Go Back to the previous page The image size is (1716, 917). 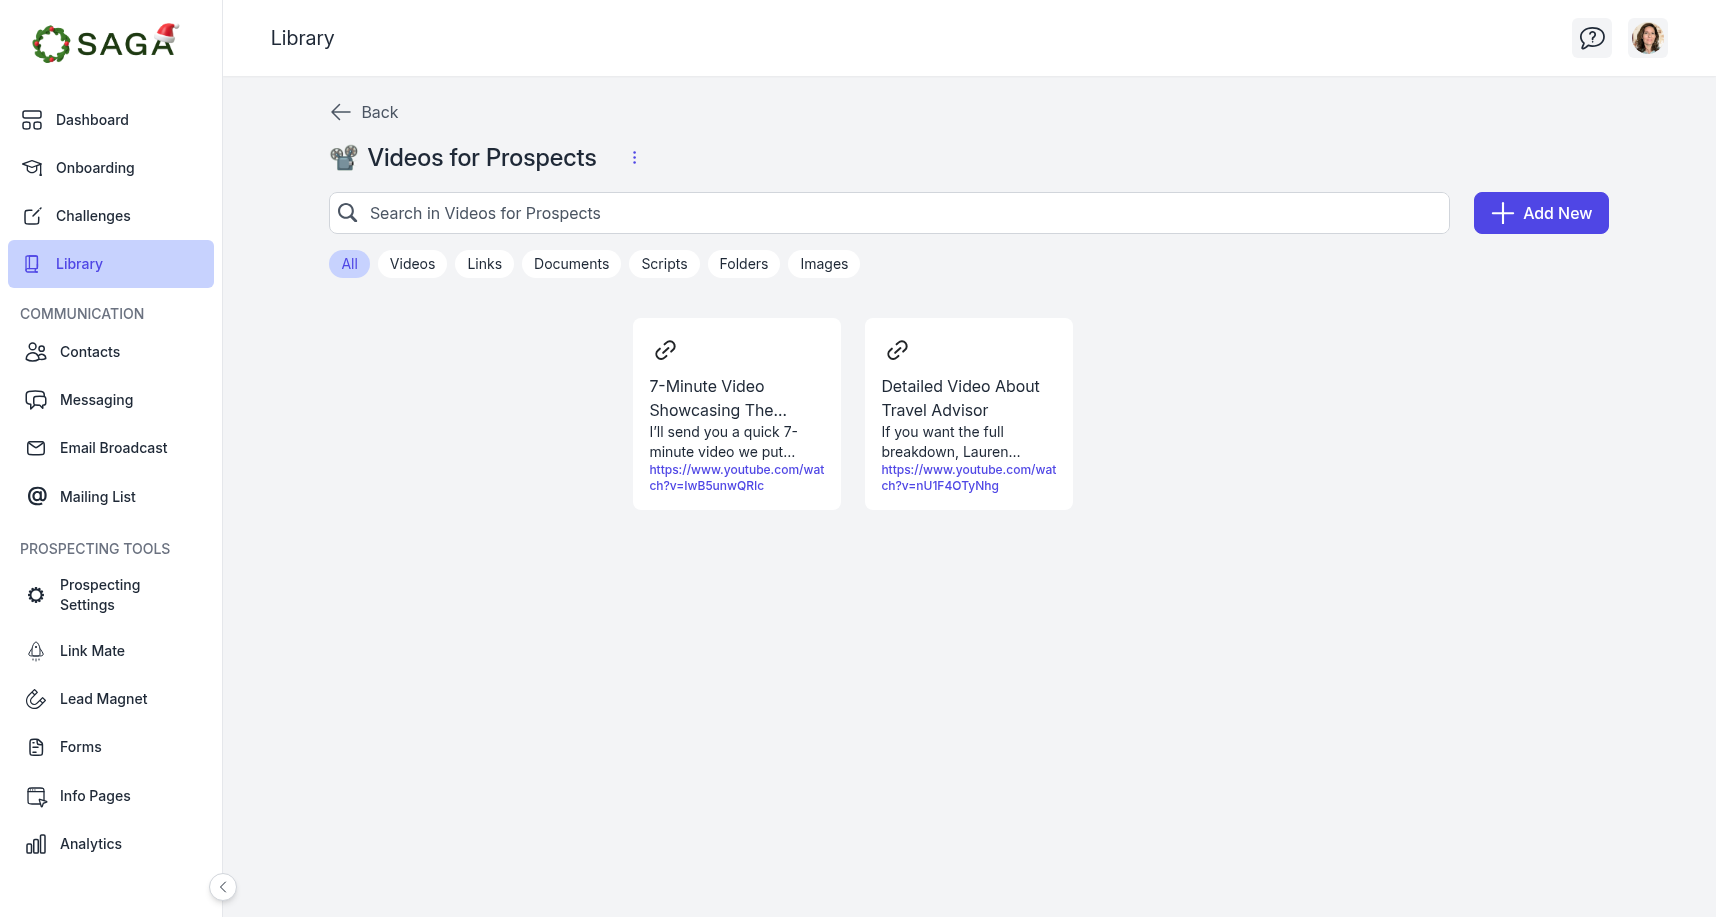pyautogui.click(x=365, y=112)
